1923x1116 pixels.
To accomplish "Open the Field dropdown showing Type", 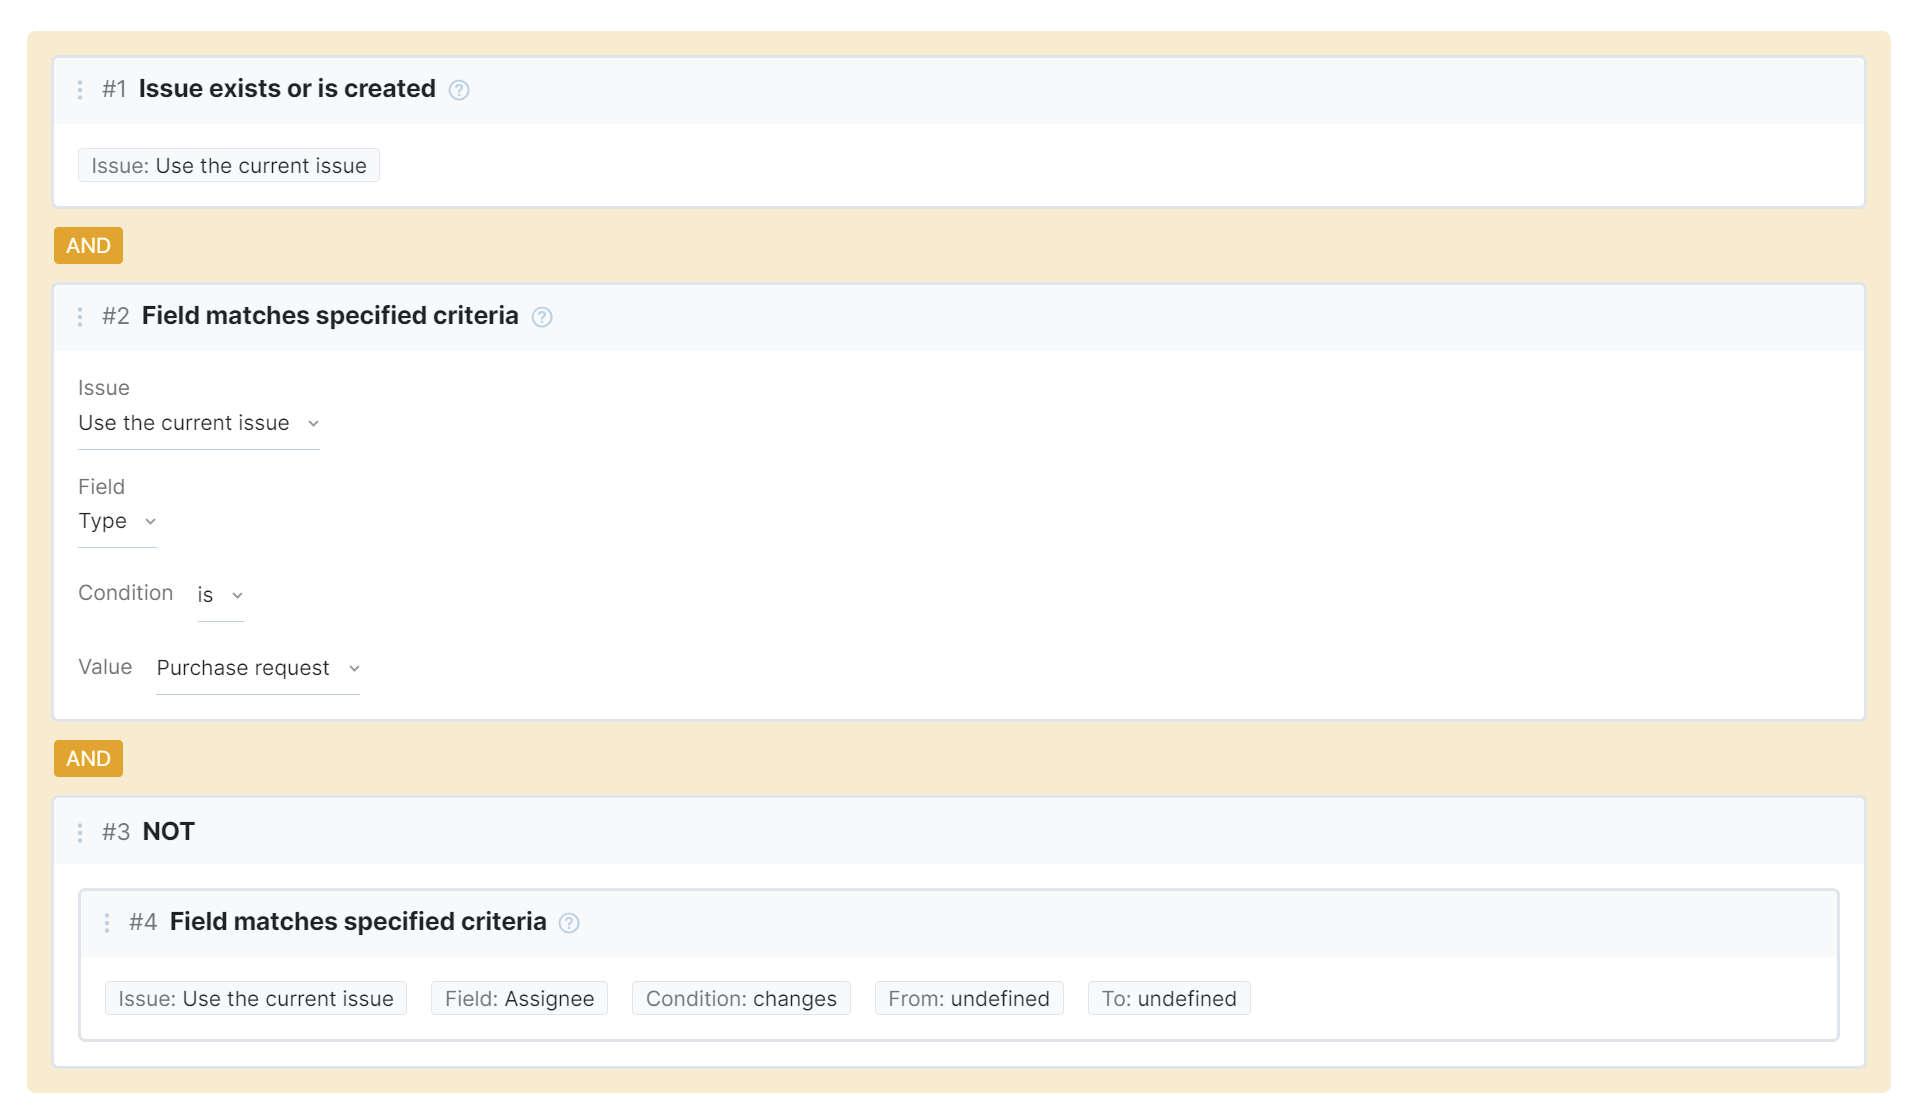I will coord(117,522).
